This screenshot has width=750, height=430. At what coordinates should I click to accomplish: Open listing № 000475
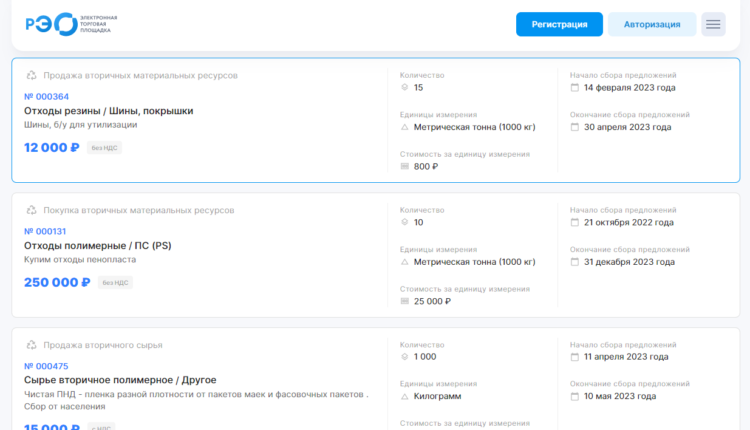coord(46,366)
